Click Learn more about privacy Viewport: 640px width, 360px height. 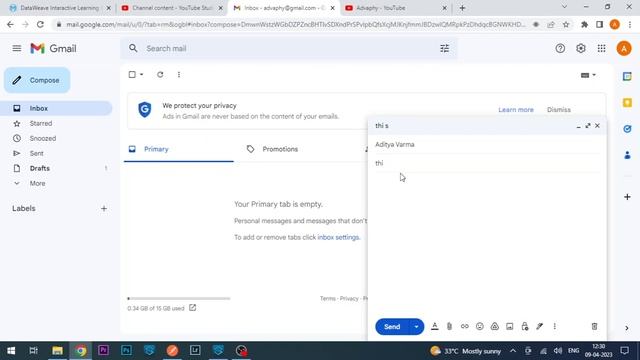(516, 110)
